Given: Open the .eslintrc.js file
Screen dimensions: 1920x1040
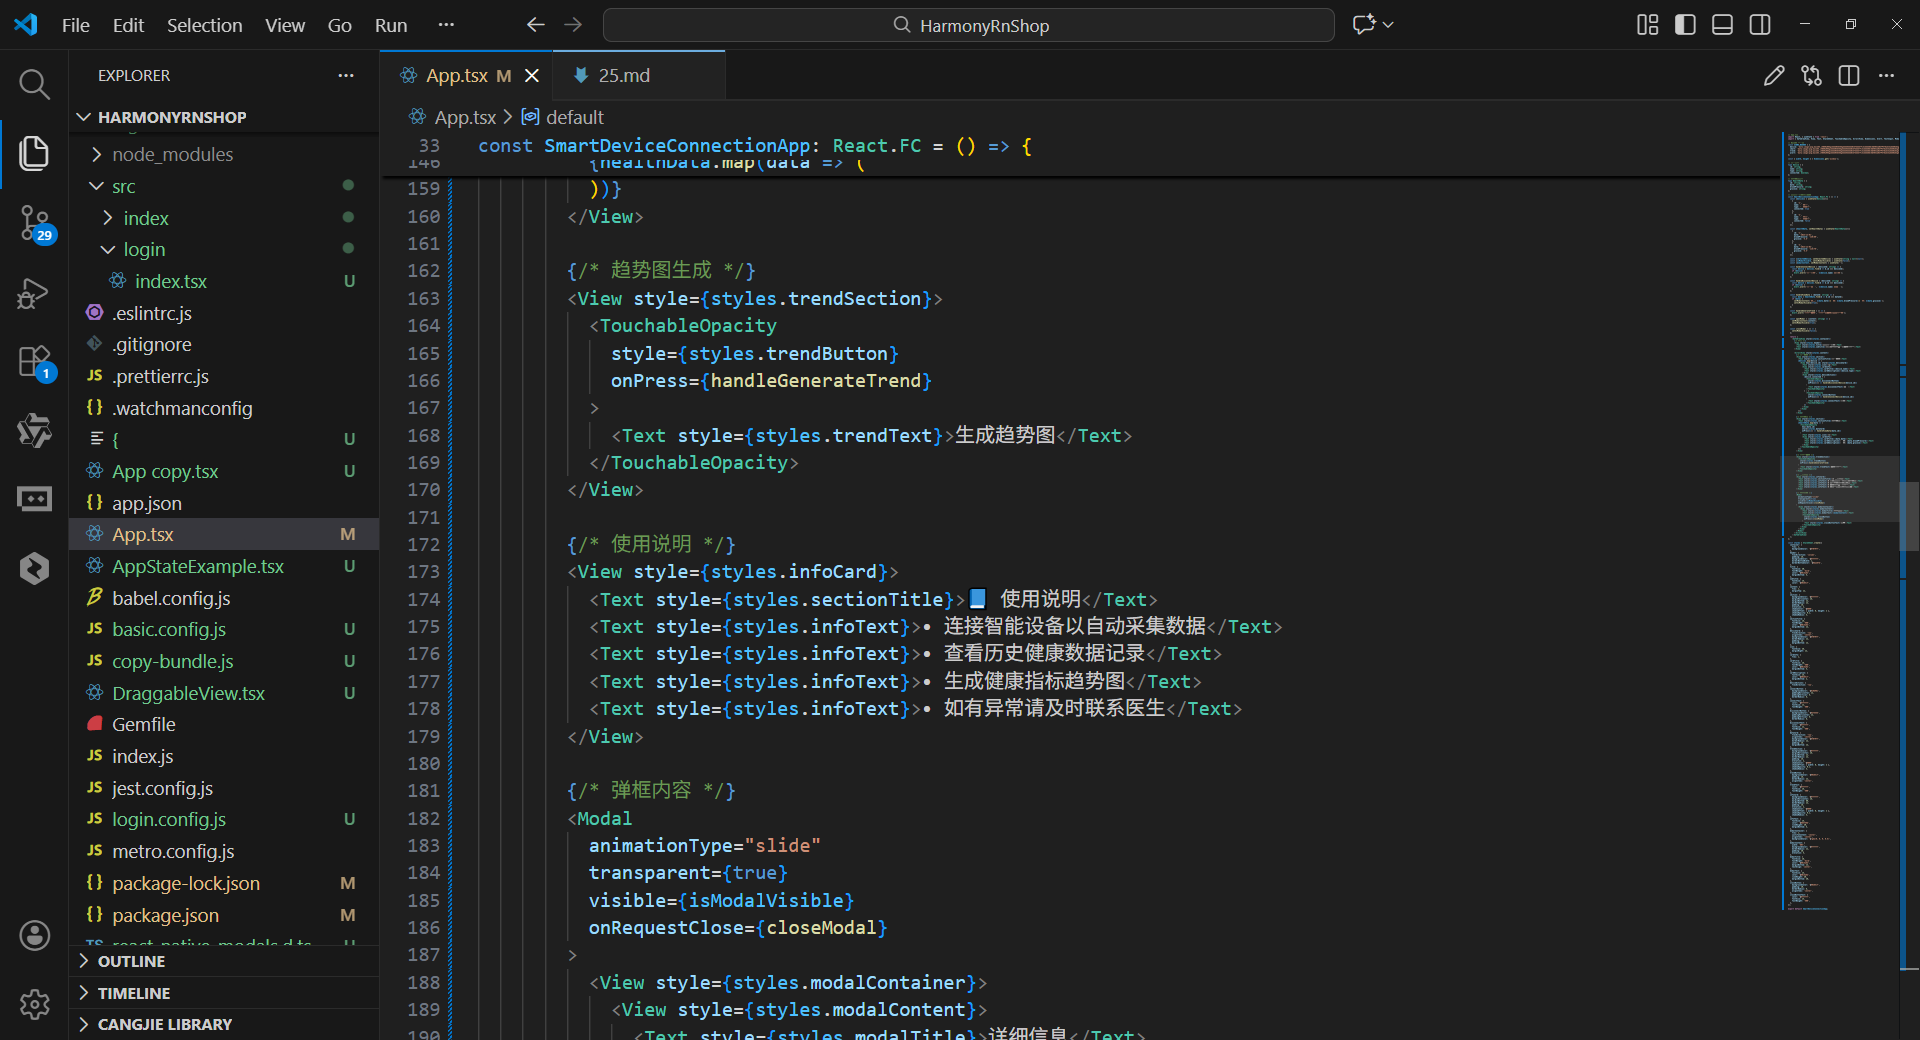Looking at the screenshot, I should point(224,313).
